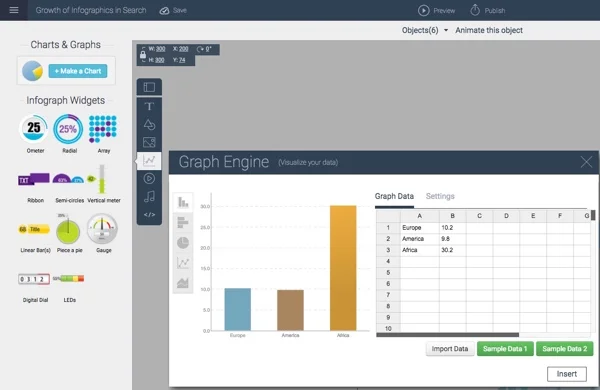Image resolution: width=600 pixels, height=390 pixels.
Task: Click the Save cloud icon
Action: (164, 10)
